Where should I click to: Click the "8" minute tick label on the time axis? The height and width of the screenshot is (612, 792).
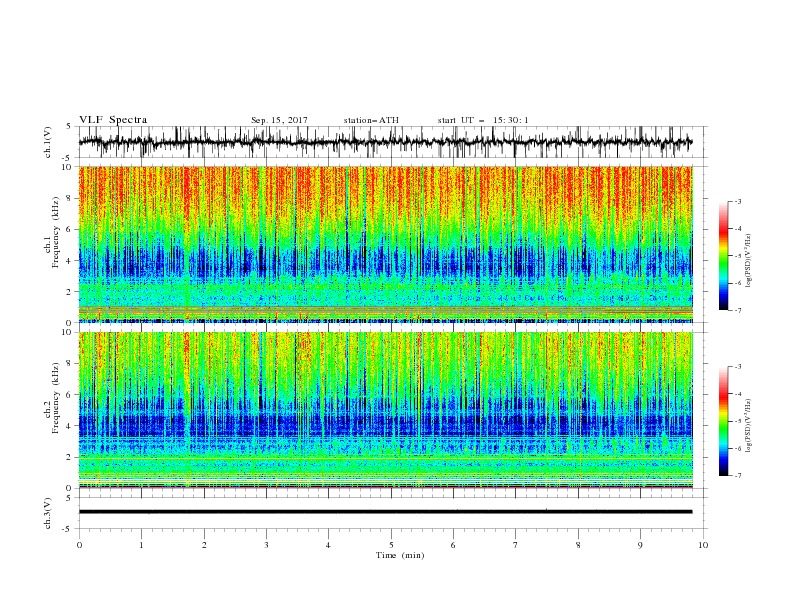pos(578,545)
